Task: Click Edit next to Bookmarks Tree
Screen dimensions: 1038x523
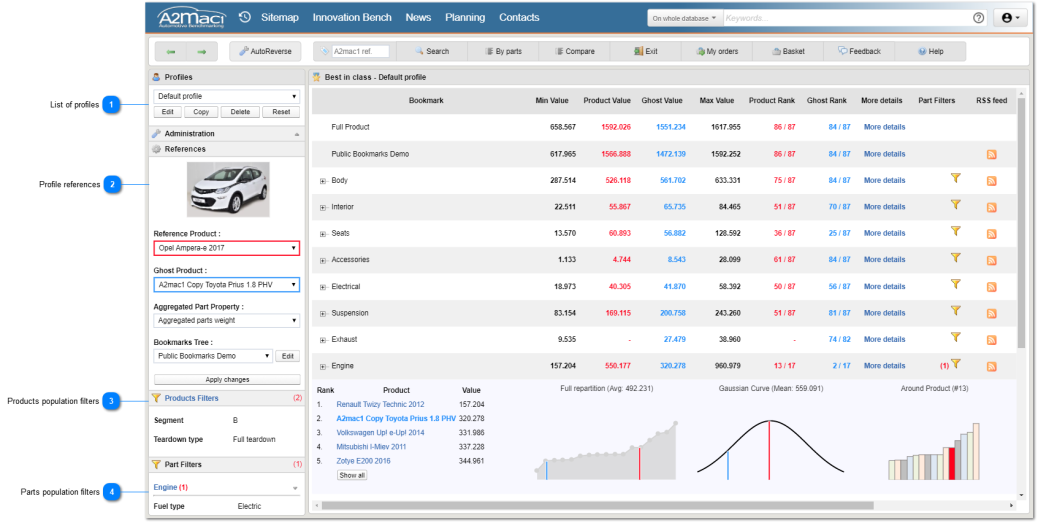Action: pyautogui.click(x=288, y=356)
